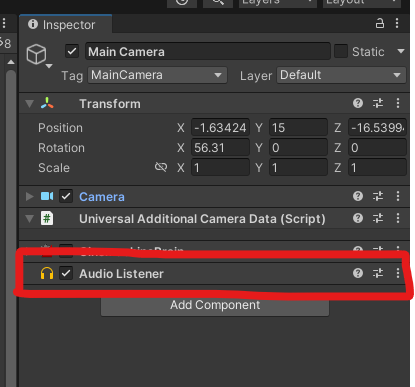
Task: Click the Audio Listener component title
Action: (x=121, y=274)
